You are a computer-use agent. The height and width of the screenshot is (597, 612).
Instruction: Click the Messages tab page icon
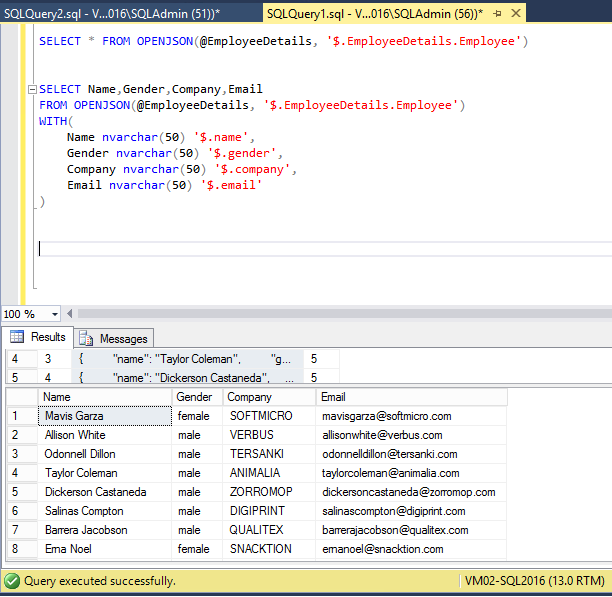coord(86,339)
